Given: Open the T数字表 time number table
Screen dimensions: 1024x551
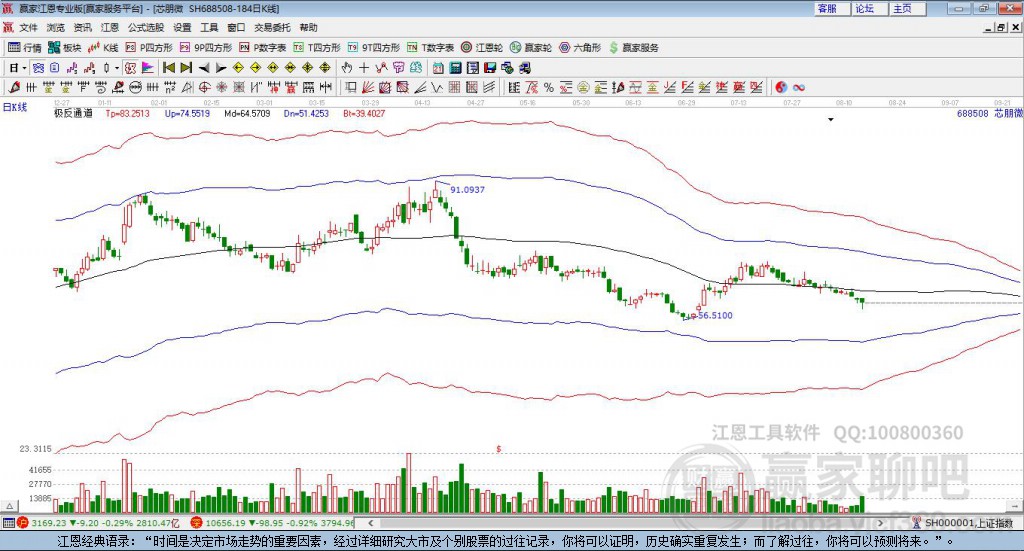Looking at the screenshot, I should point(430,48).
